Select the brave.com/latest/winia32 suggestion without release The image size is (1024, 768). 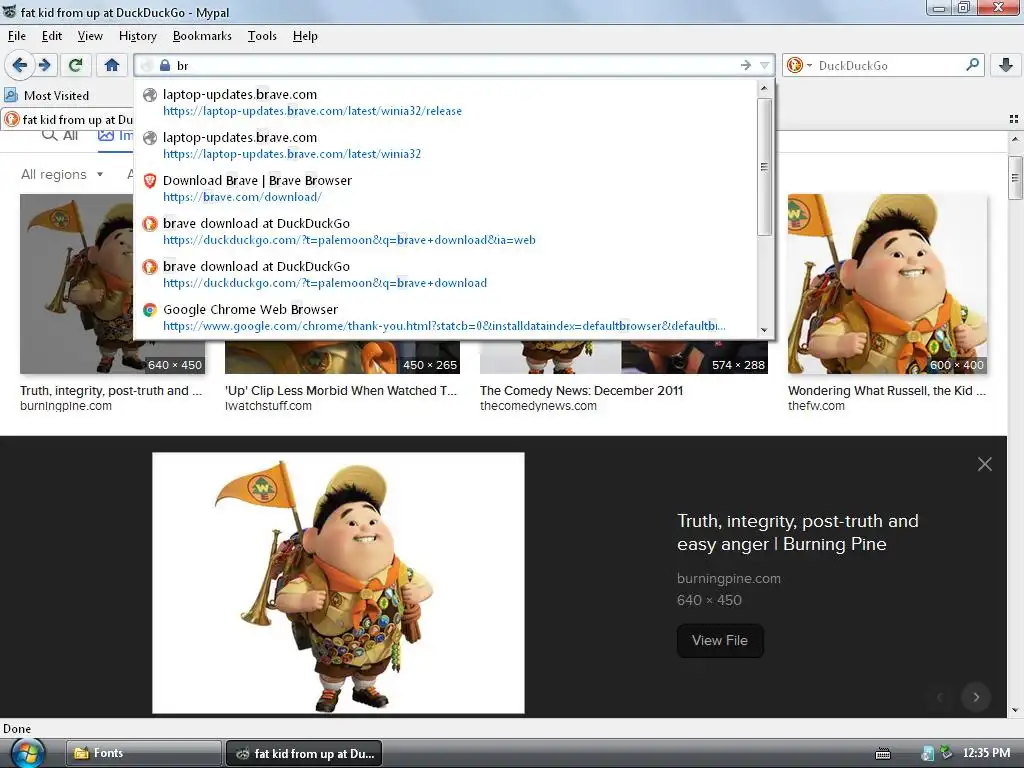pyautogui.click(x=445, y=146)
